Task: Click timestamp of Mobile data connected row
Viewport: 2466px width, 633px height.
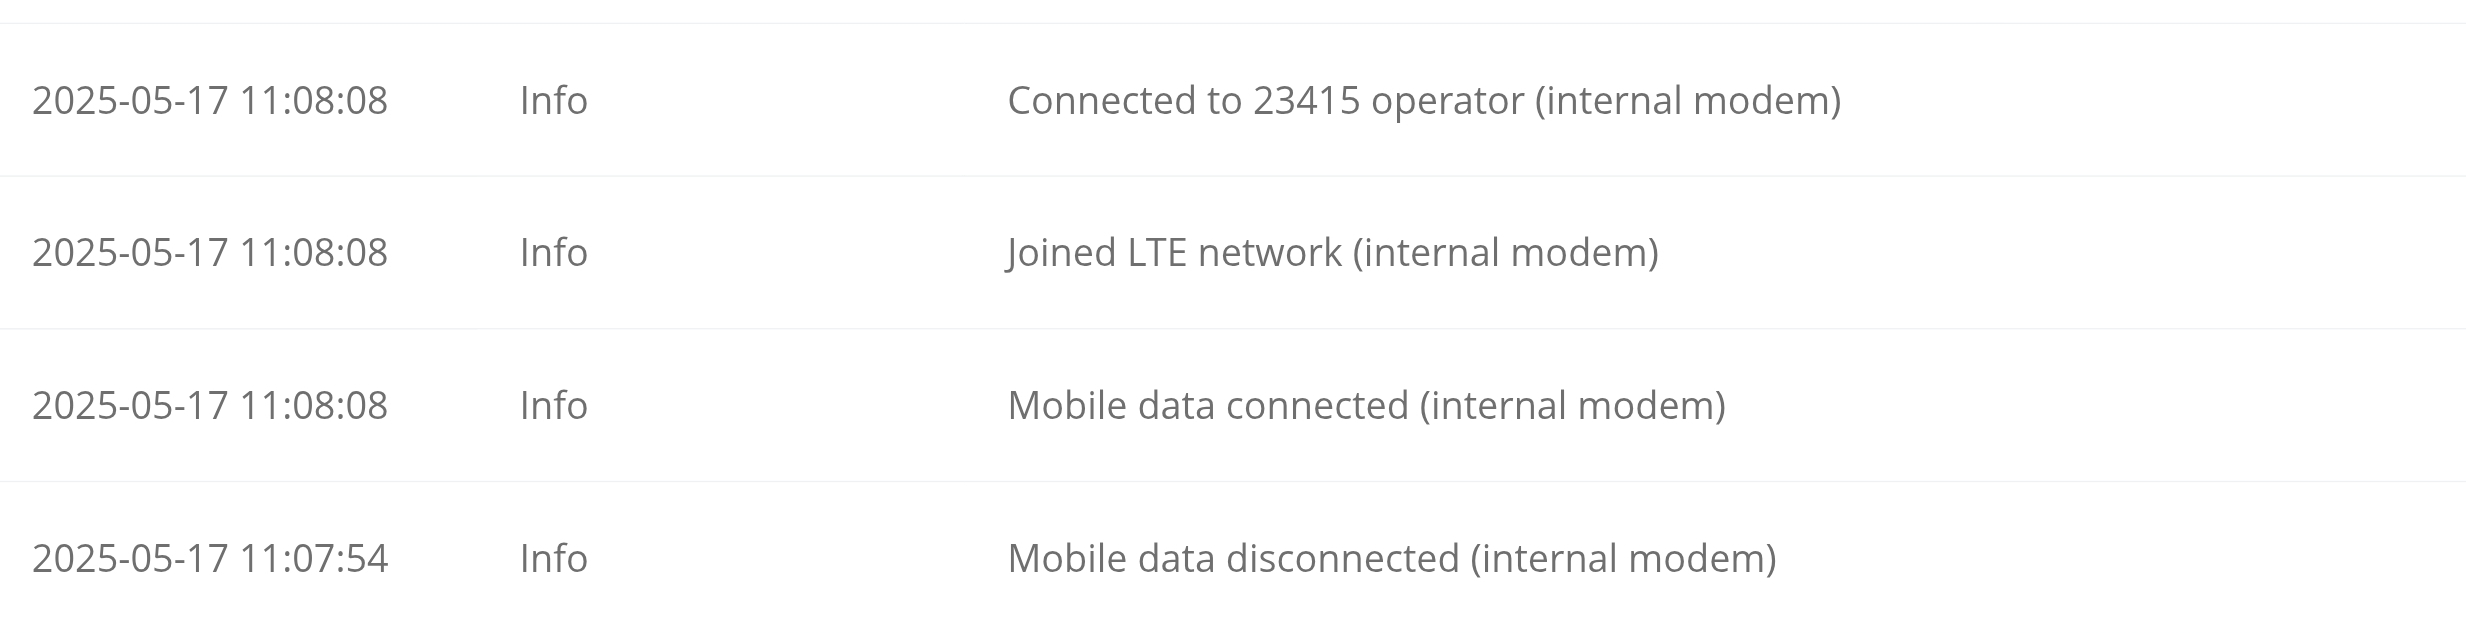Action: [210, 405]
